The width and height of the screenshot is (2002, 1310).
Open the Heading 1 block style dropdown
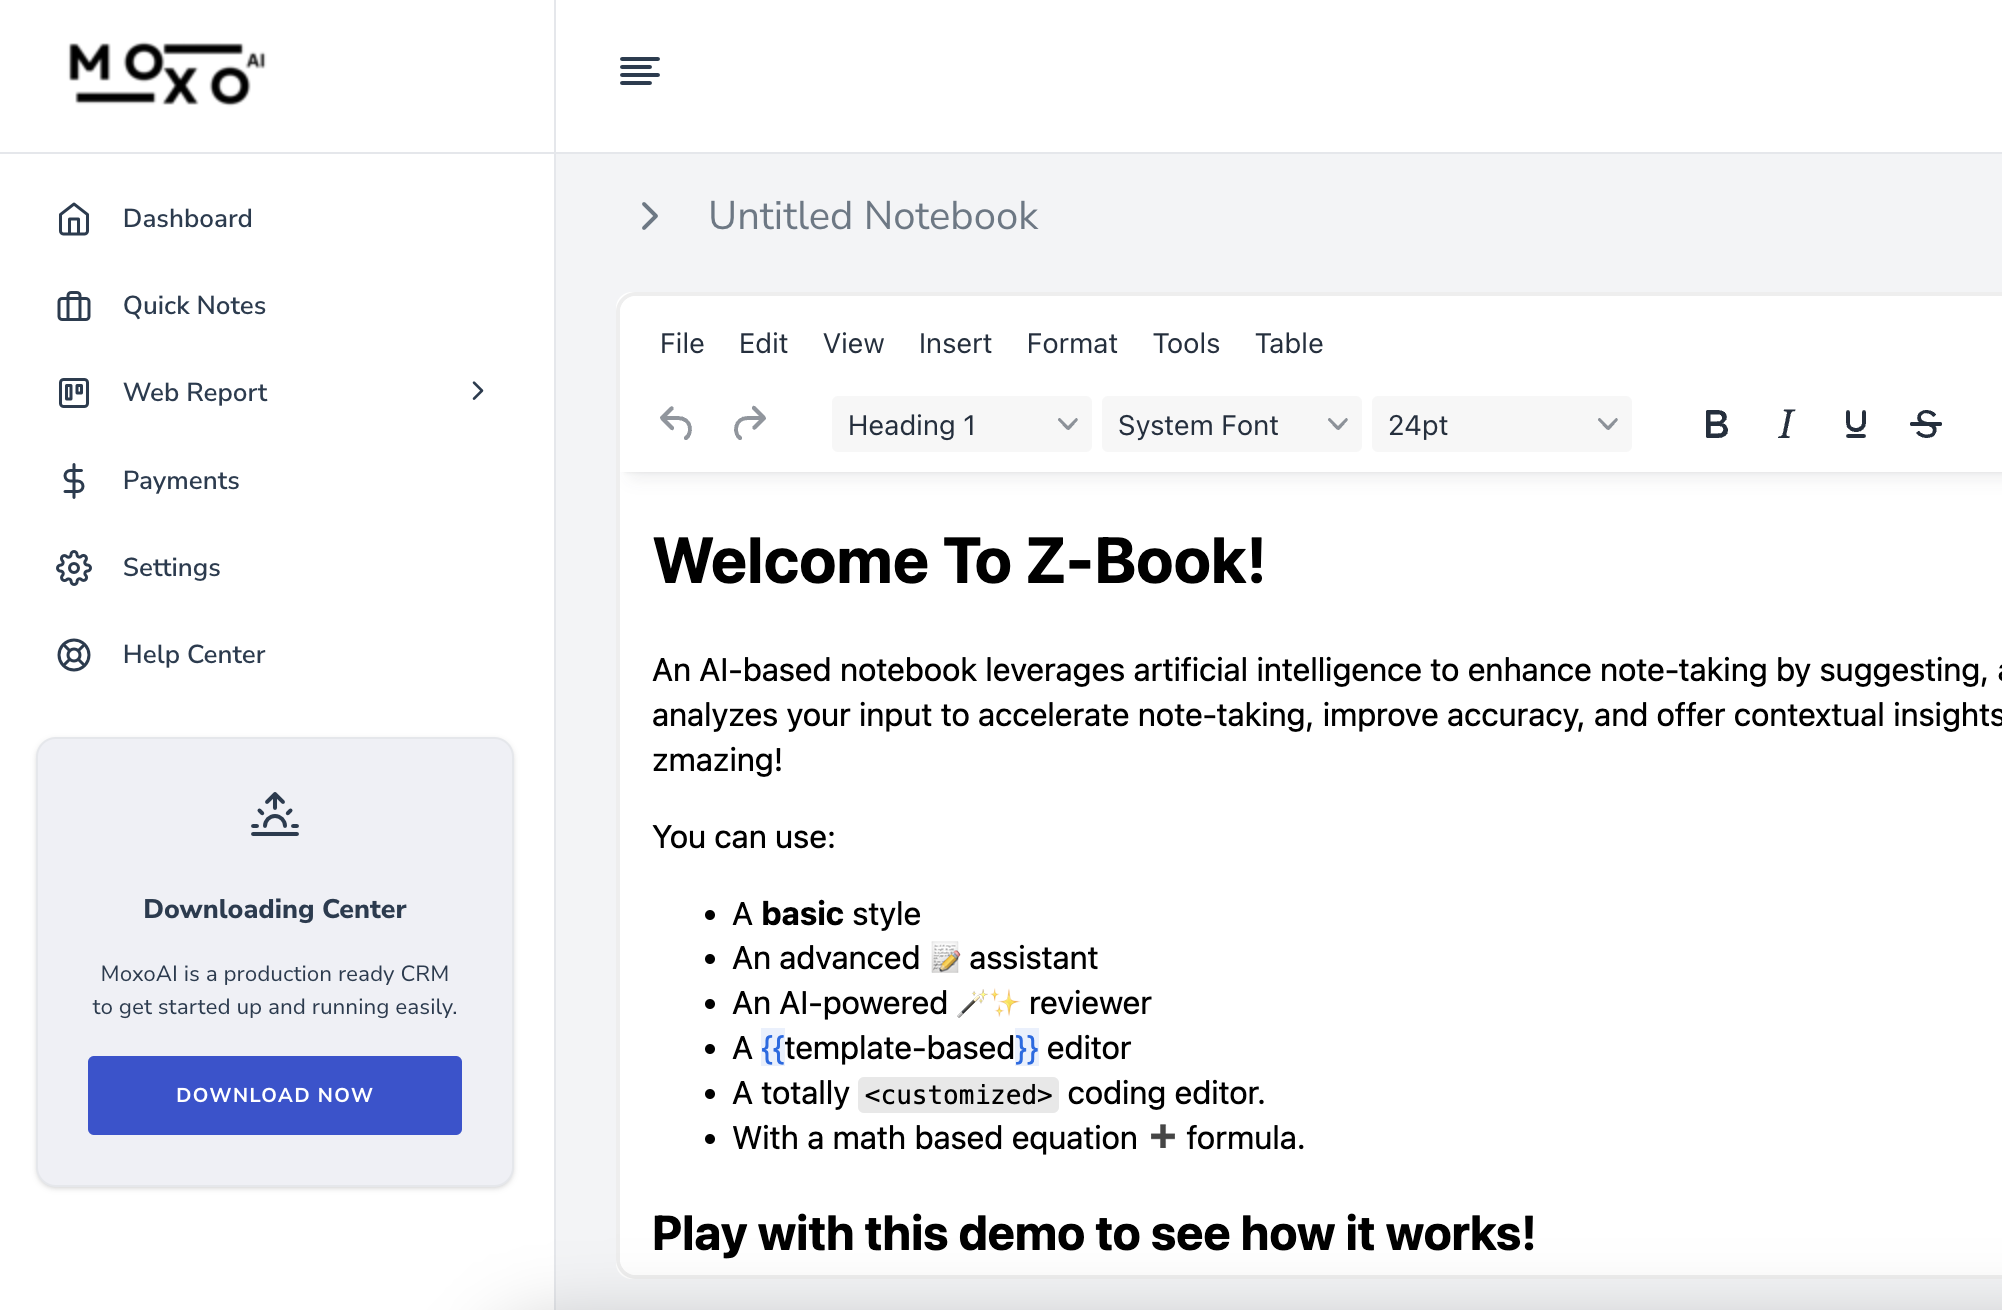[x=961, y=424]
